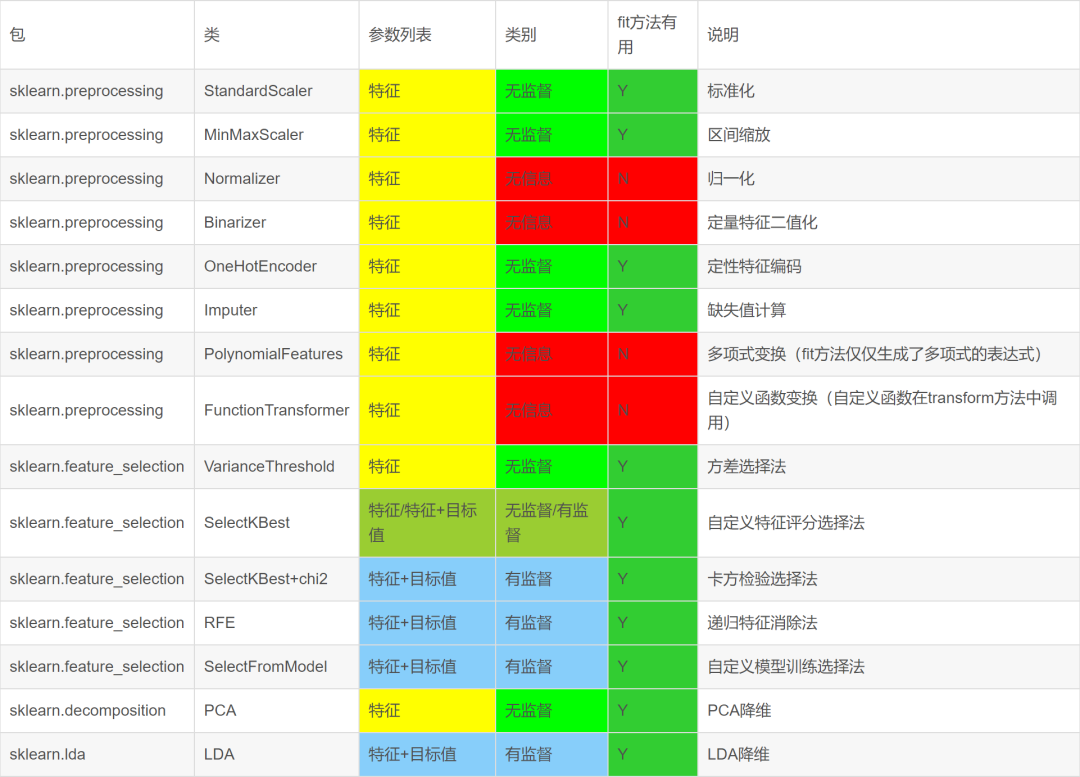Click 'sklearn.preprocessing' in the Imputer row
Image resolution: width=1080 pixels, height=777 pixels.
pyautogui.click(x=97, y=310)
